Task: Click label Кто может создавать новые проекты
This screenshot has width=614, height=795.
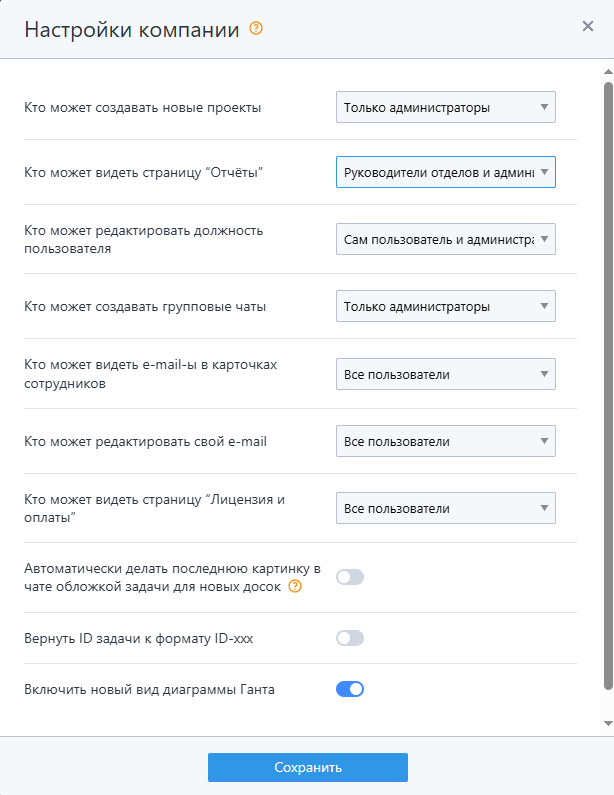Action: [143, 107]
